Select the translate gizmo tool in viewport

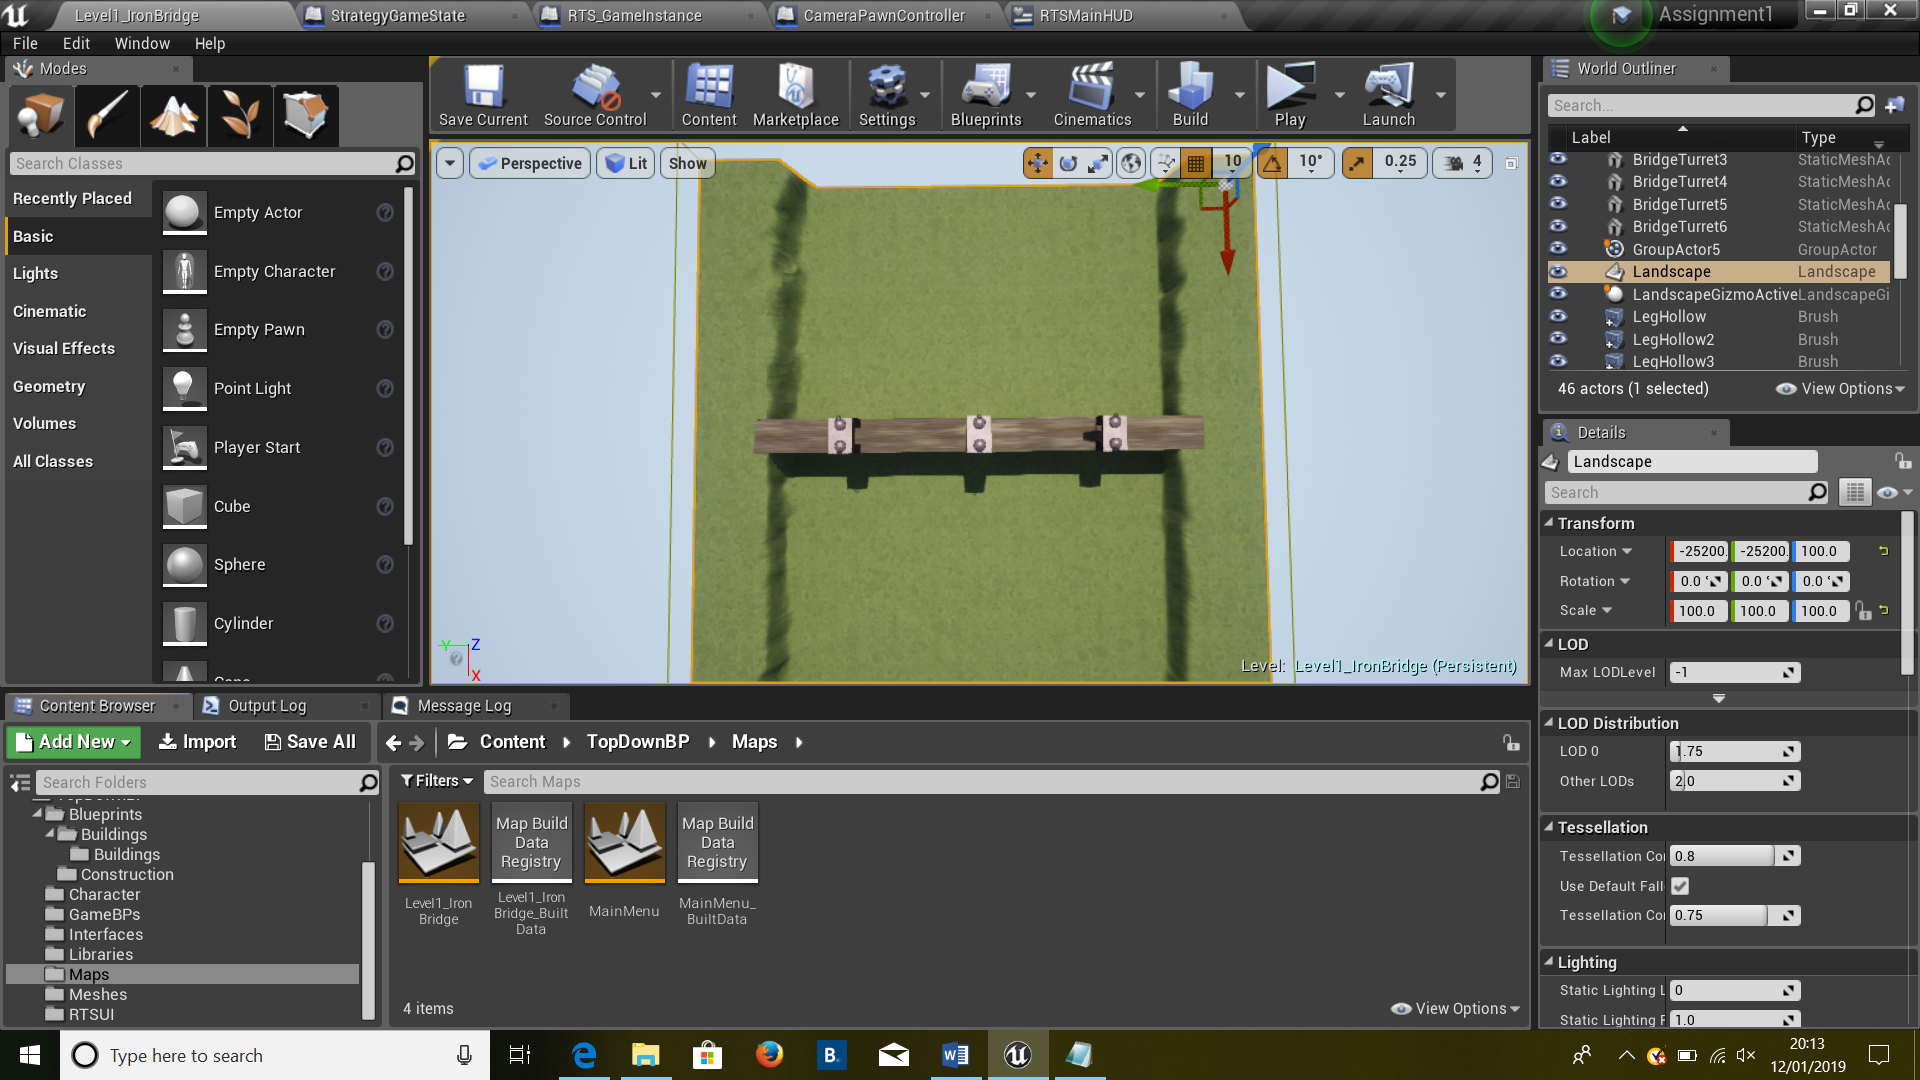pos(1038,163)
